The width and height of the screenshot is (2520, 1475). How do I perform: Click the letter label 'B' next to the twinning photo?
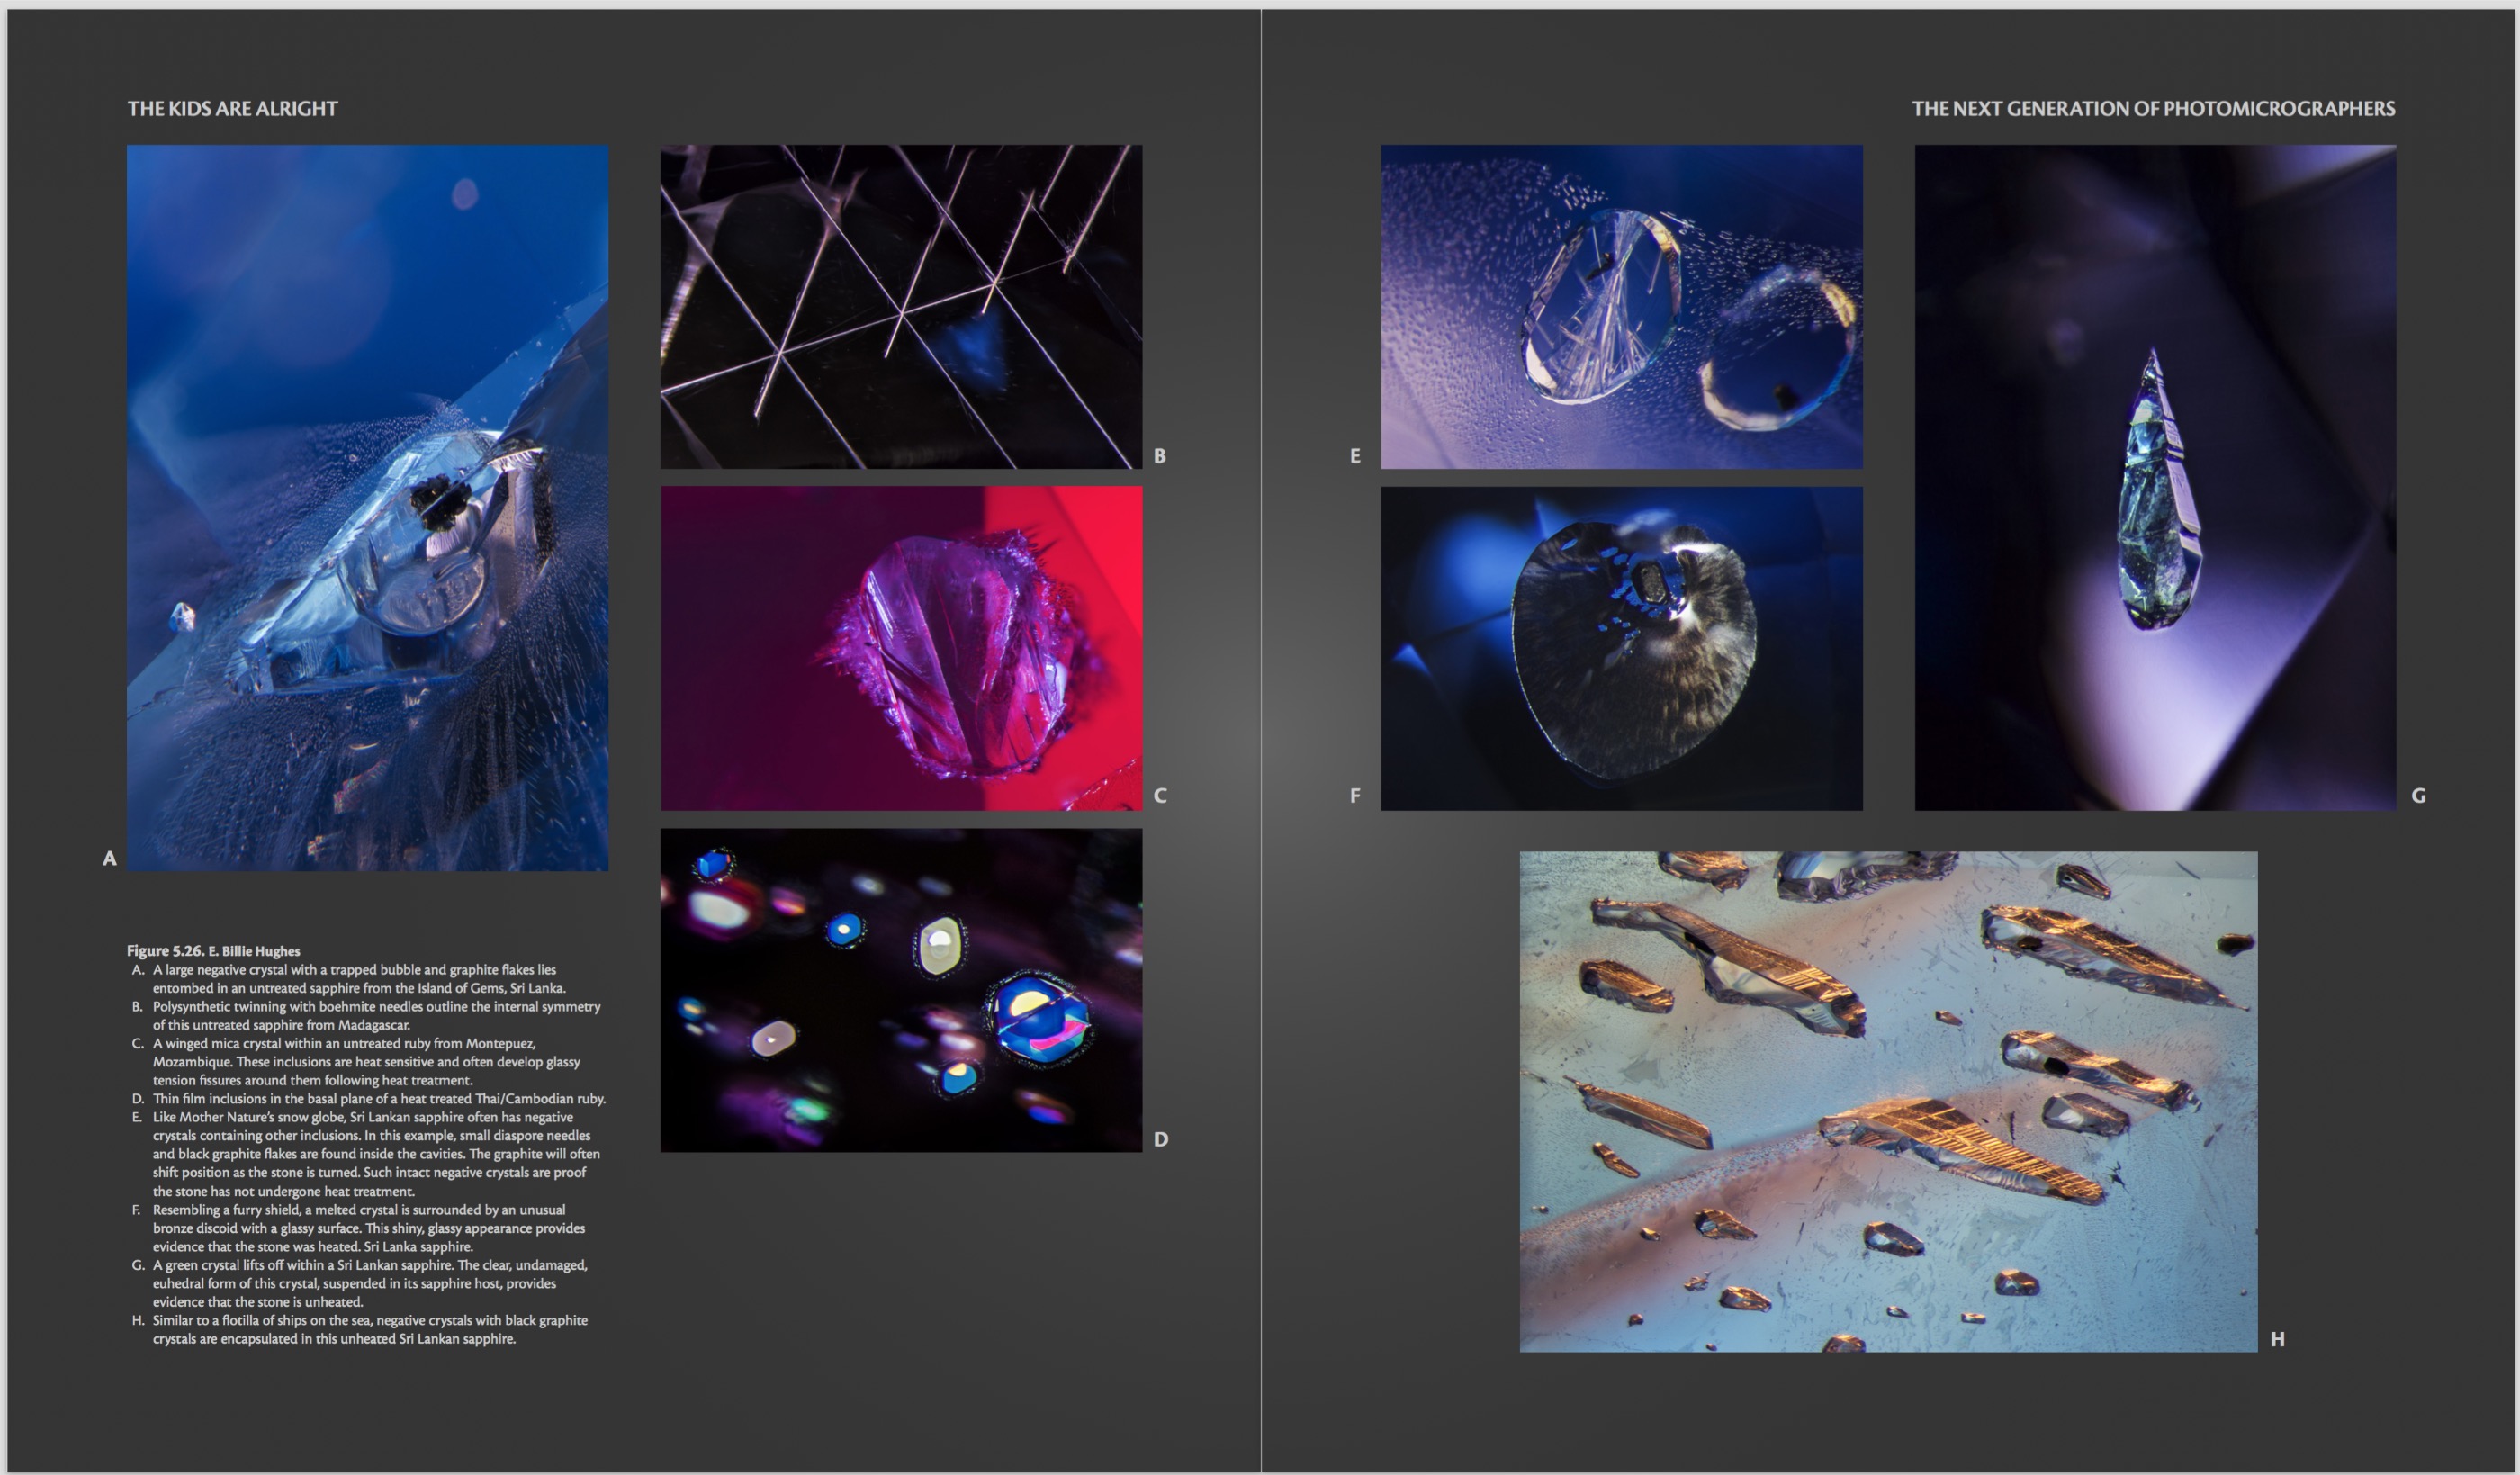pyautogui.click(x=1160, y=455)
